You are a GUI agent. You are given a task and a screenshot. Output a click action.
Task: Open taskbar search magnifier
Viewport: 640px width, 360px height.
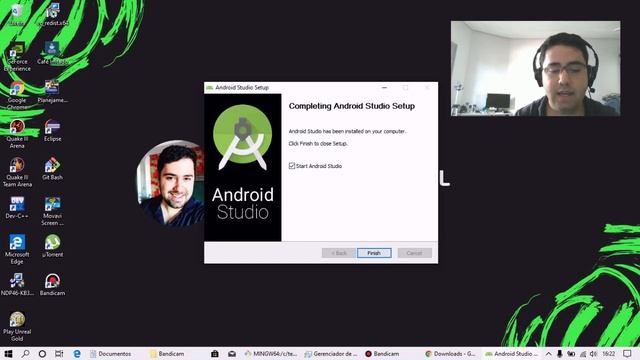click(25, 353)
